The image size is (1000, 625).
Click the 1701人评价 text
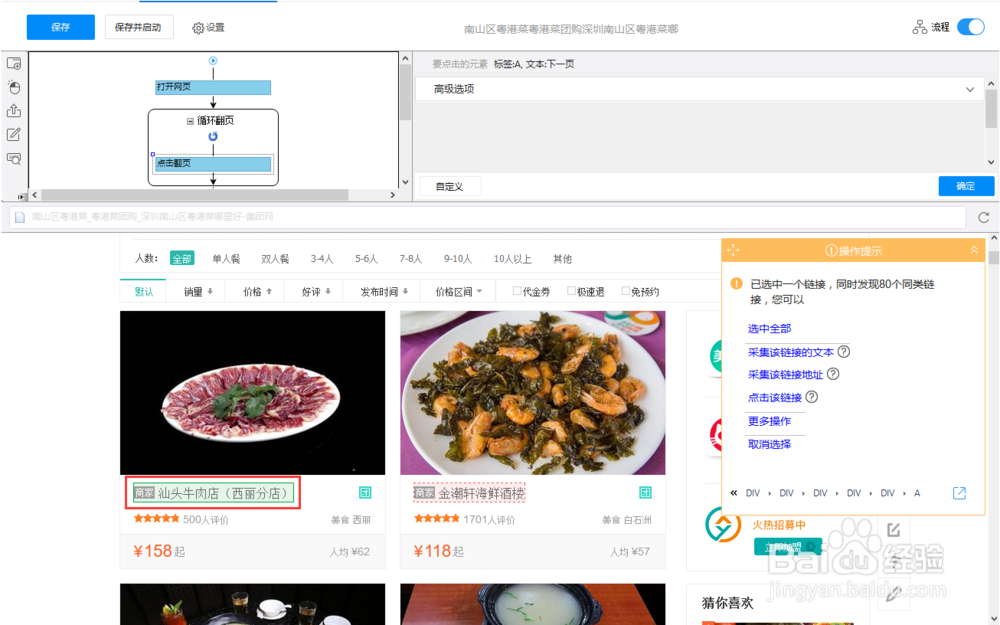[x=489, y=520]
